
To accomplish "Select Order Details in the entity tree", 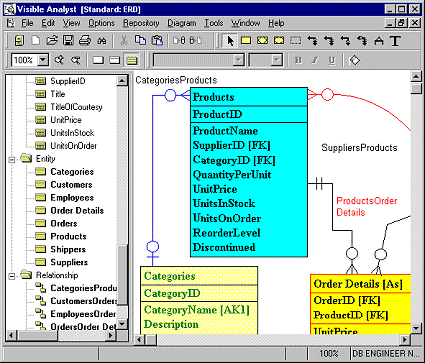I will pos(77,211).
